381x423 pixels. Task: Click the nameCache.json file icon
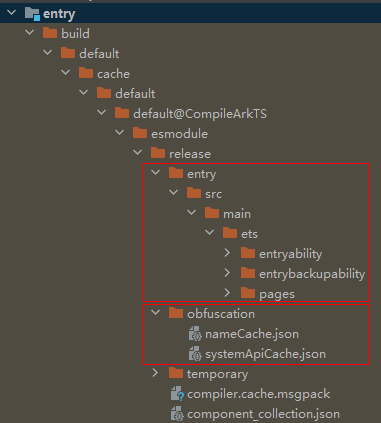pos(195,334)
